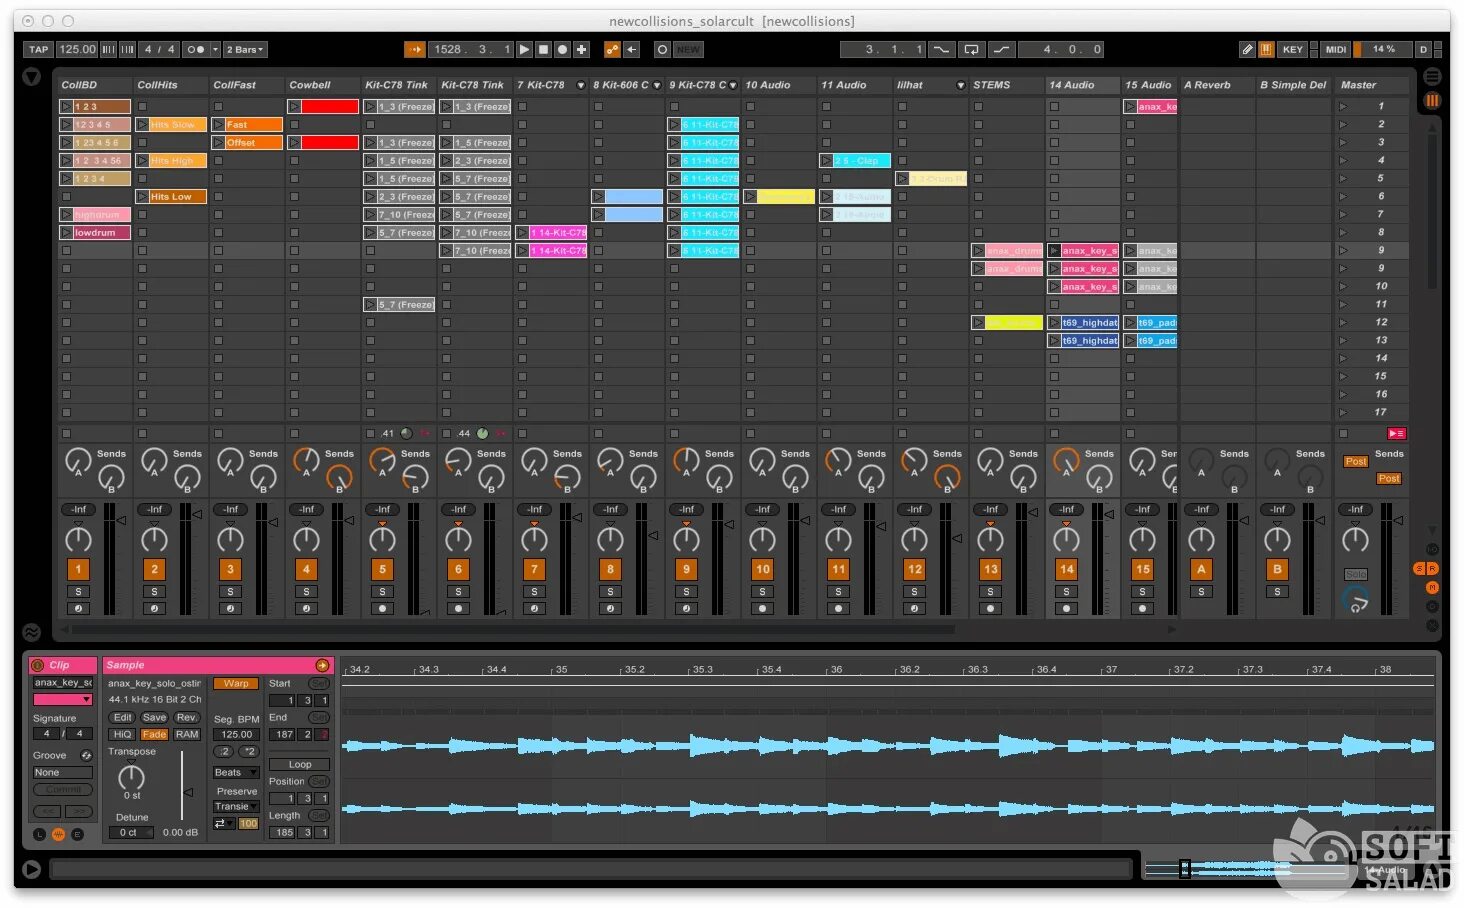Click the Stop All Clips button in Master
This screenshot has height=908, width=1464.
pos(1343,433)
